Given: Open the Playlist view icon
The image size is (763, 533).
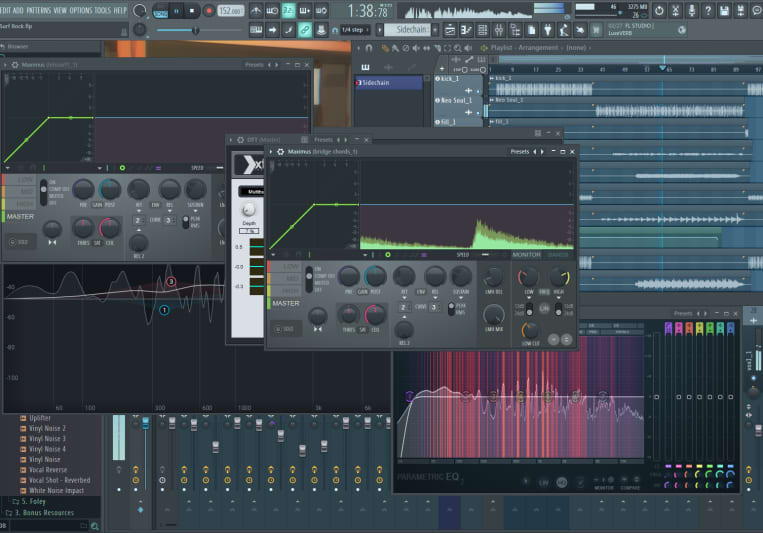Looking at the screenshot, I should coord(450,30).
